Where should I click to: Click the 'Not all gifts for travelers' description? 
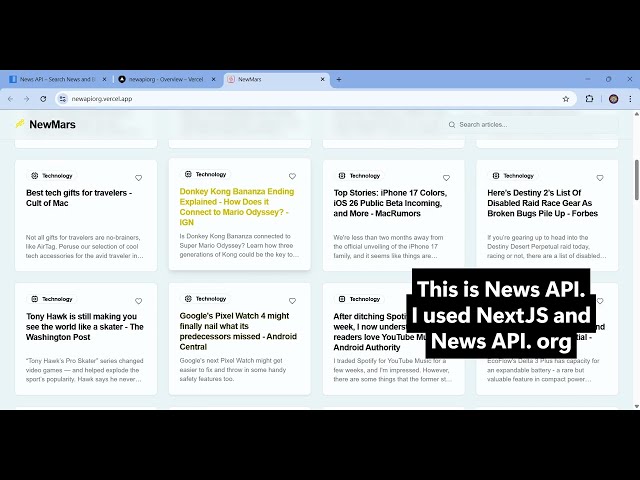pos(84,247)
